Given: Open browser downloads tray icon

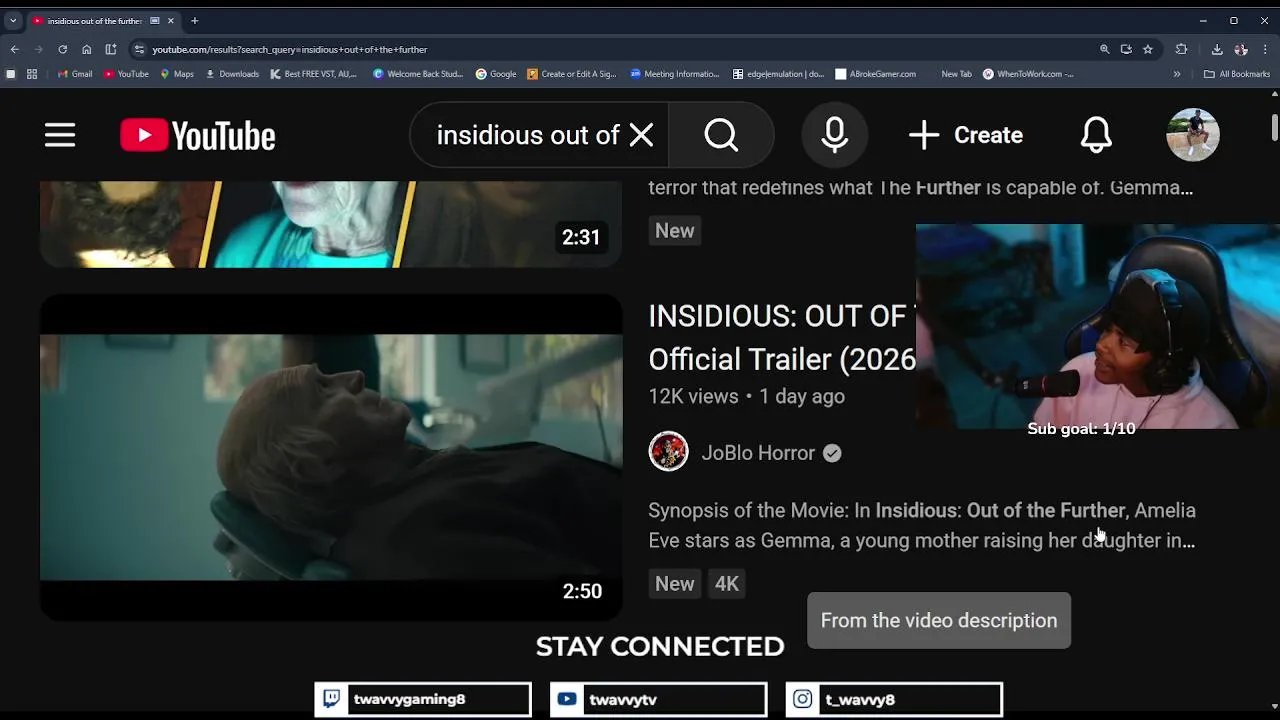Looking at the screenshot, I should coord(1217,49).
